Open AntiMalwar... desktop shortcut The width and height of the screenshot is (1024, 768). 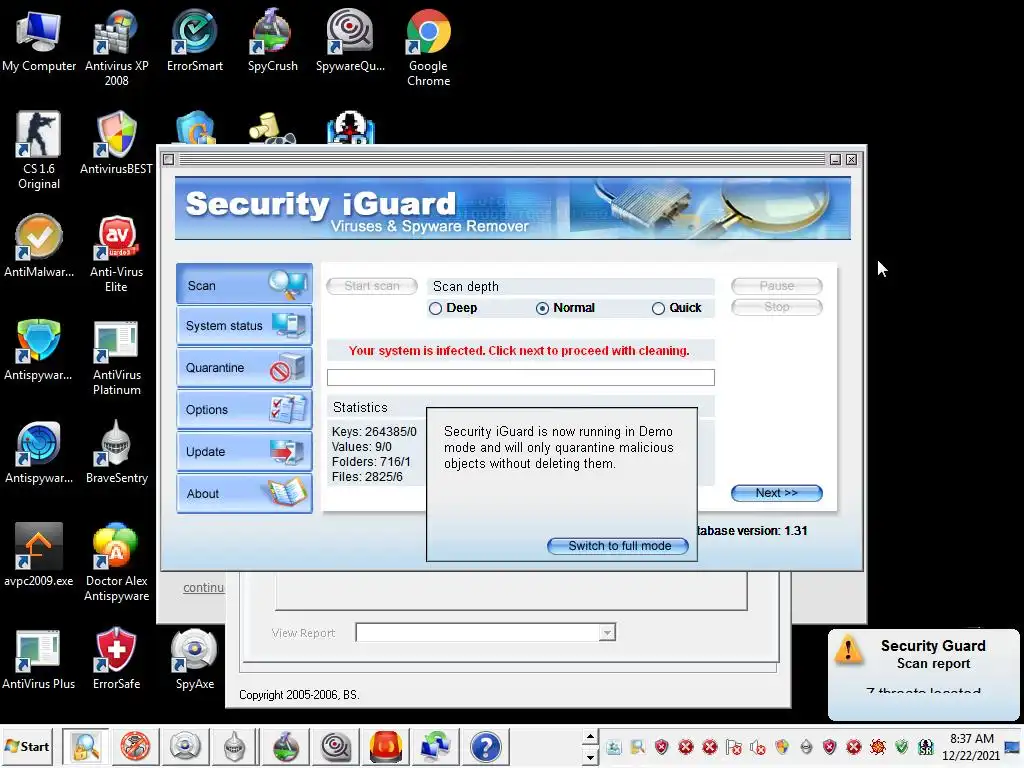tap(39, 246)
